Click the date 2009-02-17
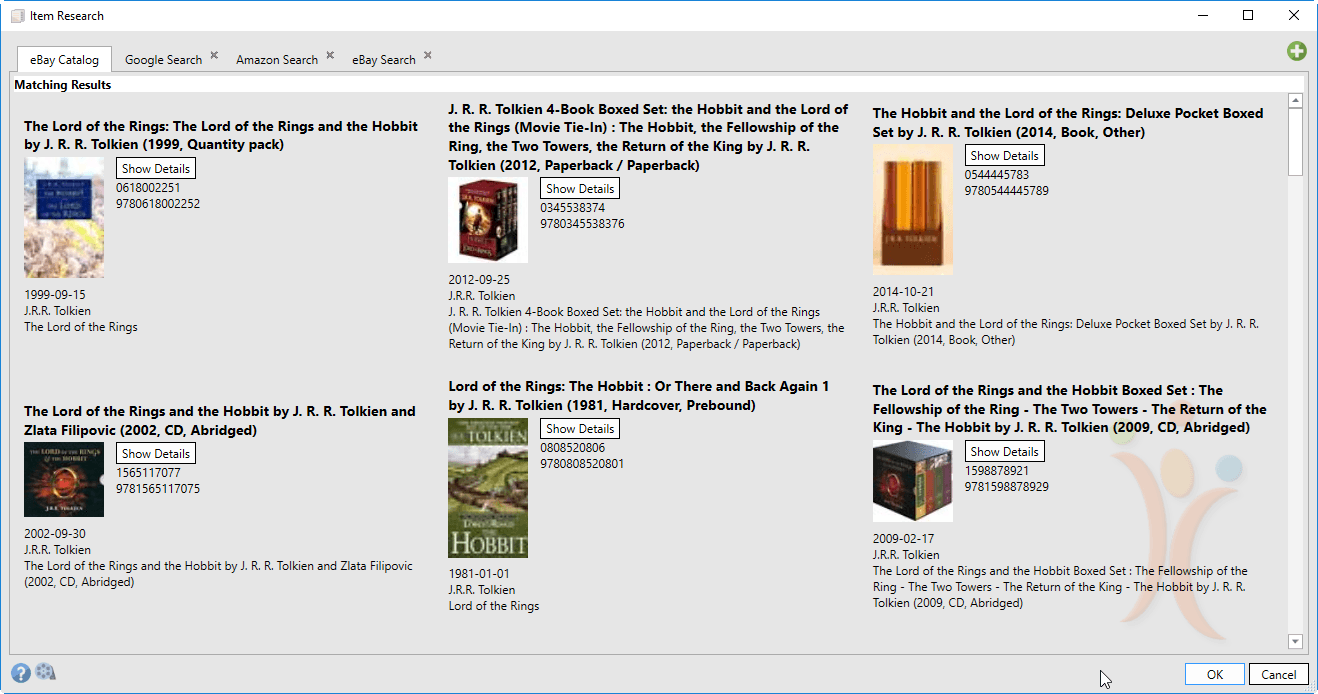1318x694 pixels. [903, 539]
